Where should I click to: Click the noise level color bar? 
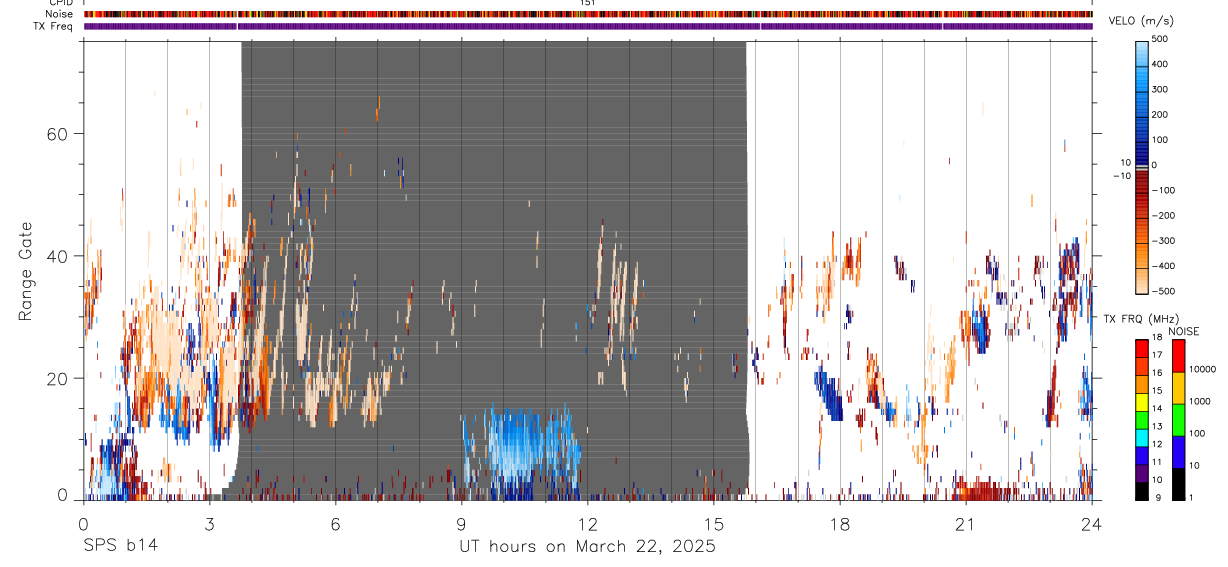click(1178, 419)
